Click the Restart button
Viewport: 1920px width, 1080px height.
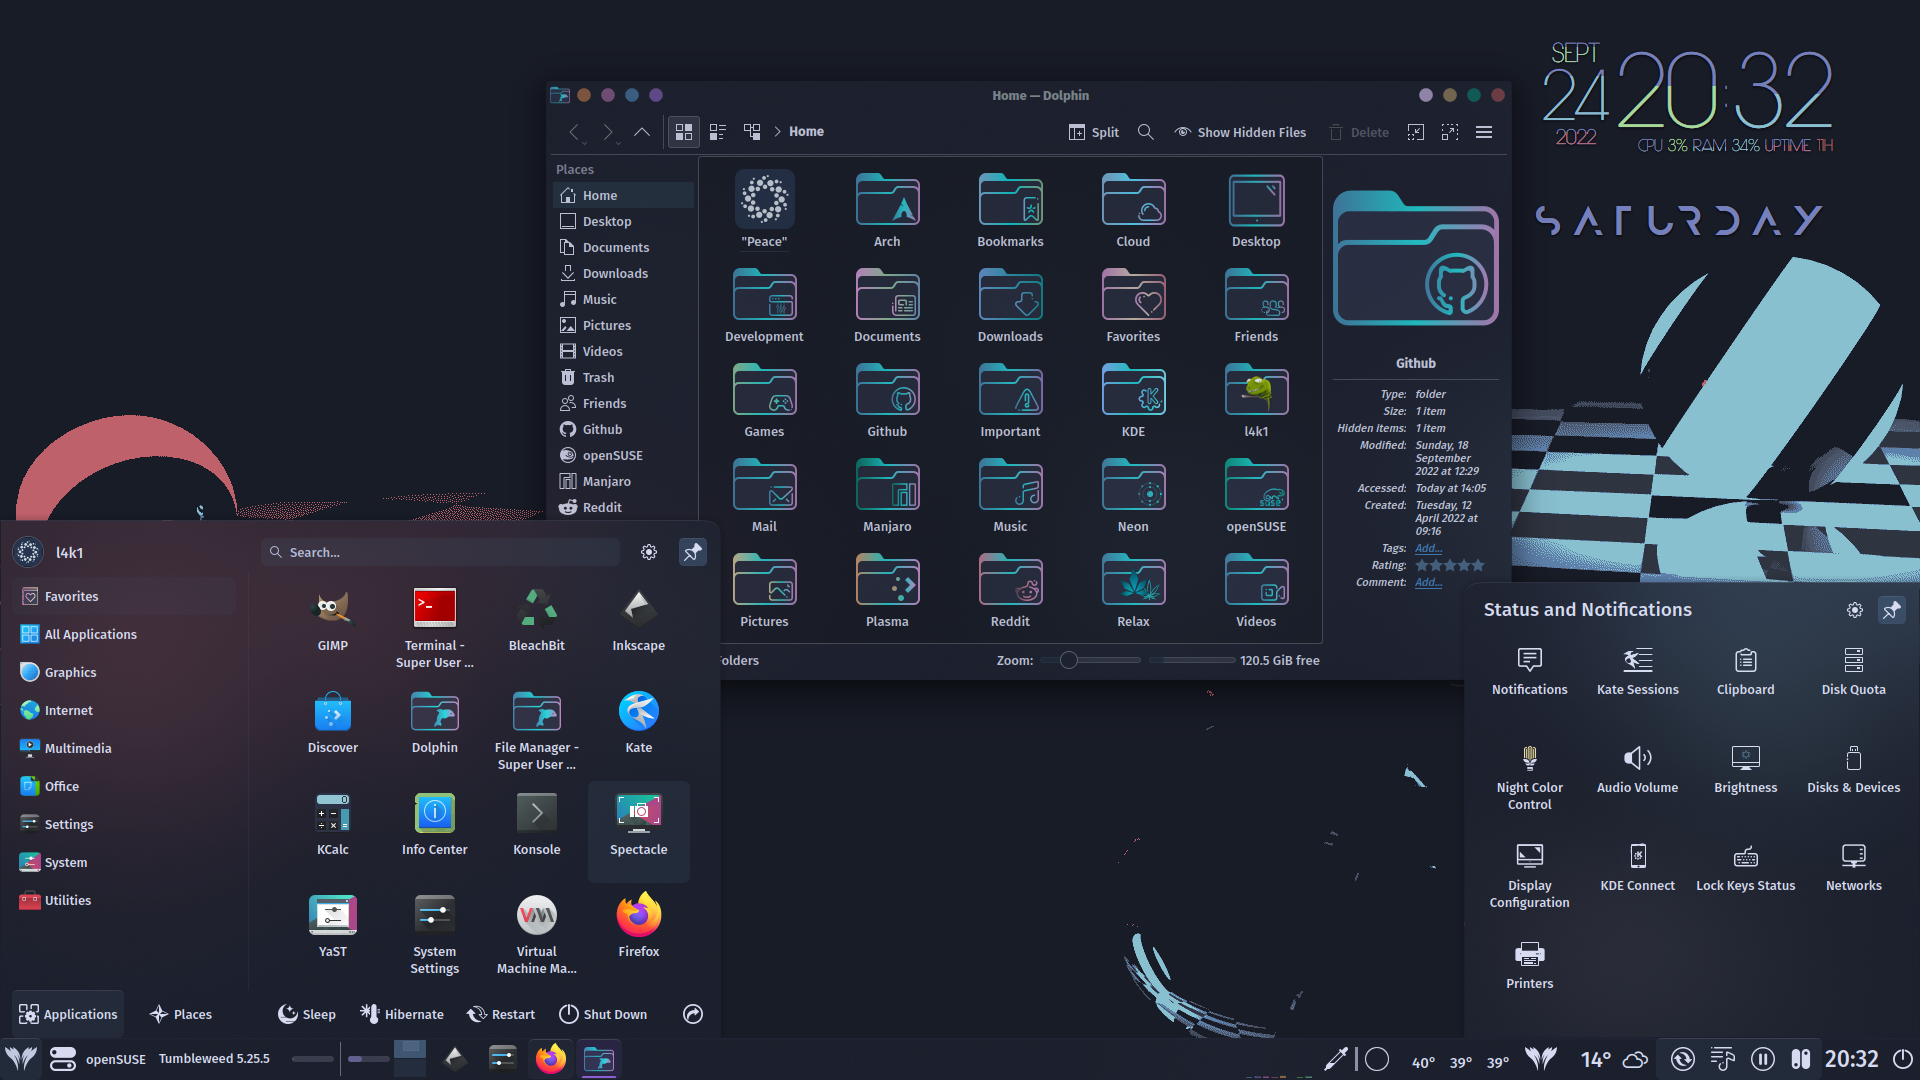click(500, 1014)
